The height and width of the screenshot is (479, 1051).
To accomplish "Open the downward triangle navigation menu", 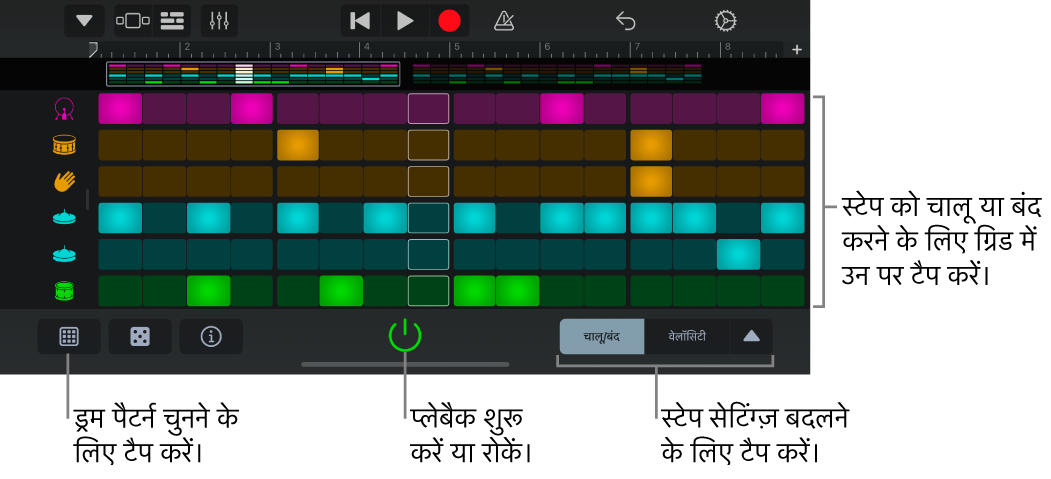I will point(84,21).
